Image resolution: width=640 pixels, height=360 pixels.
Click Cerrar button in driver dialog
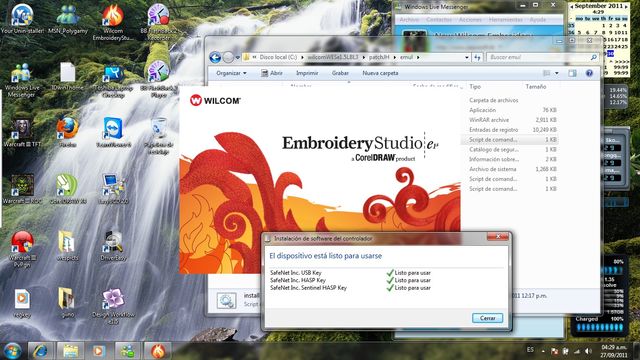pyautogui.click(x=487, y=318)
